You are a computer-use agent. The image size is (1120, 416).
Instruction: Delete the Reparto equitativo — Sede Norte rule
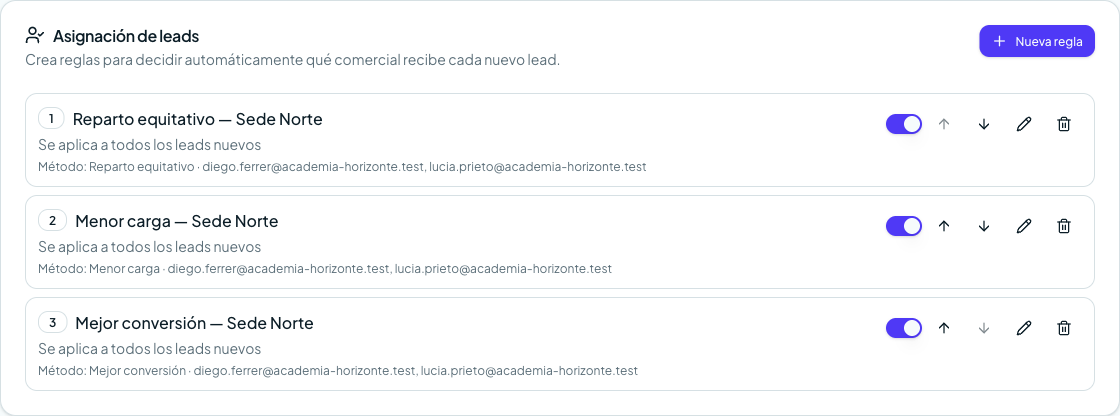1064,124
